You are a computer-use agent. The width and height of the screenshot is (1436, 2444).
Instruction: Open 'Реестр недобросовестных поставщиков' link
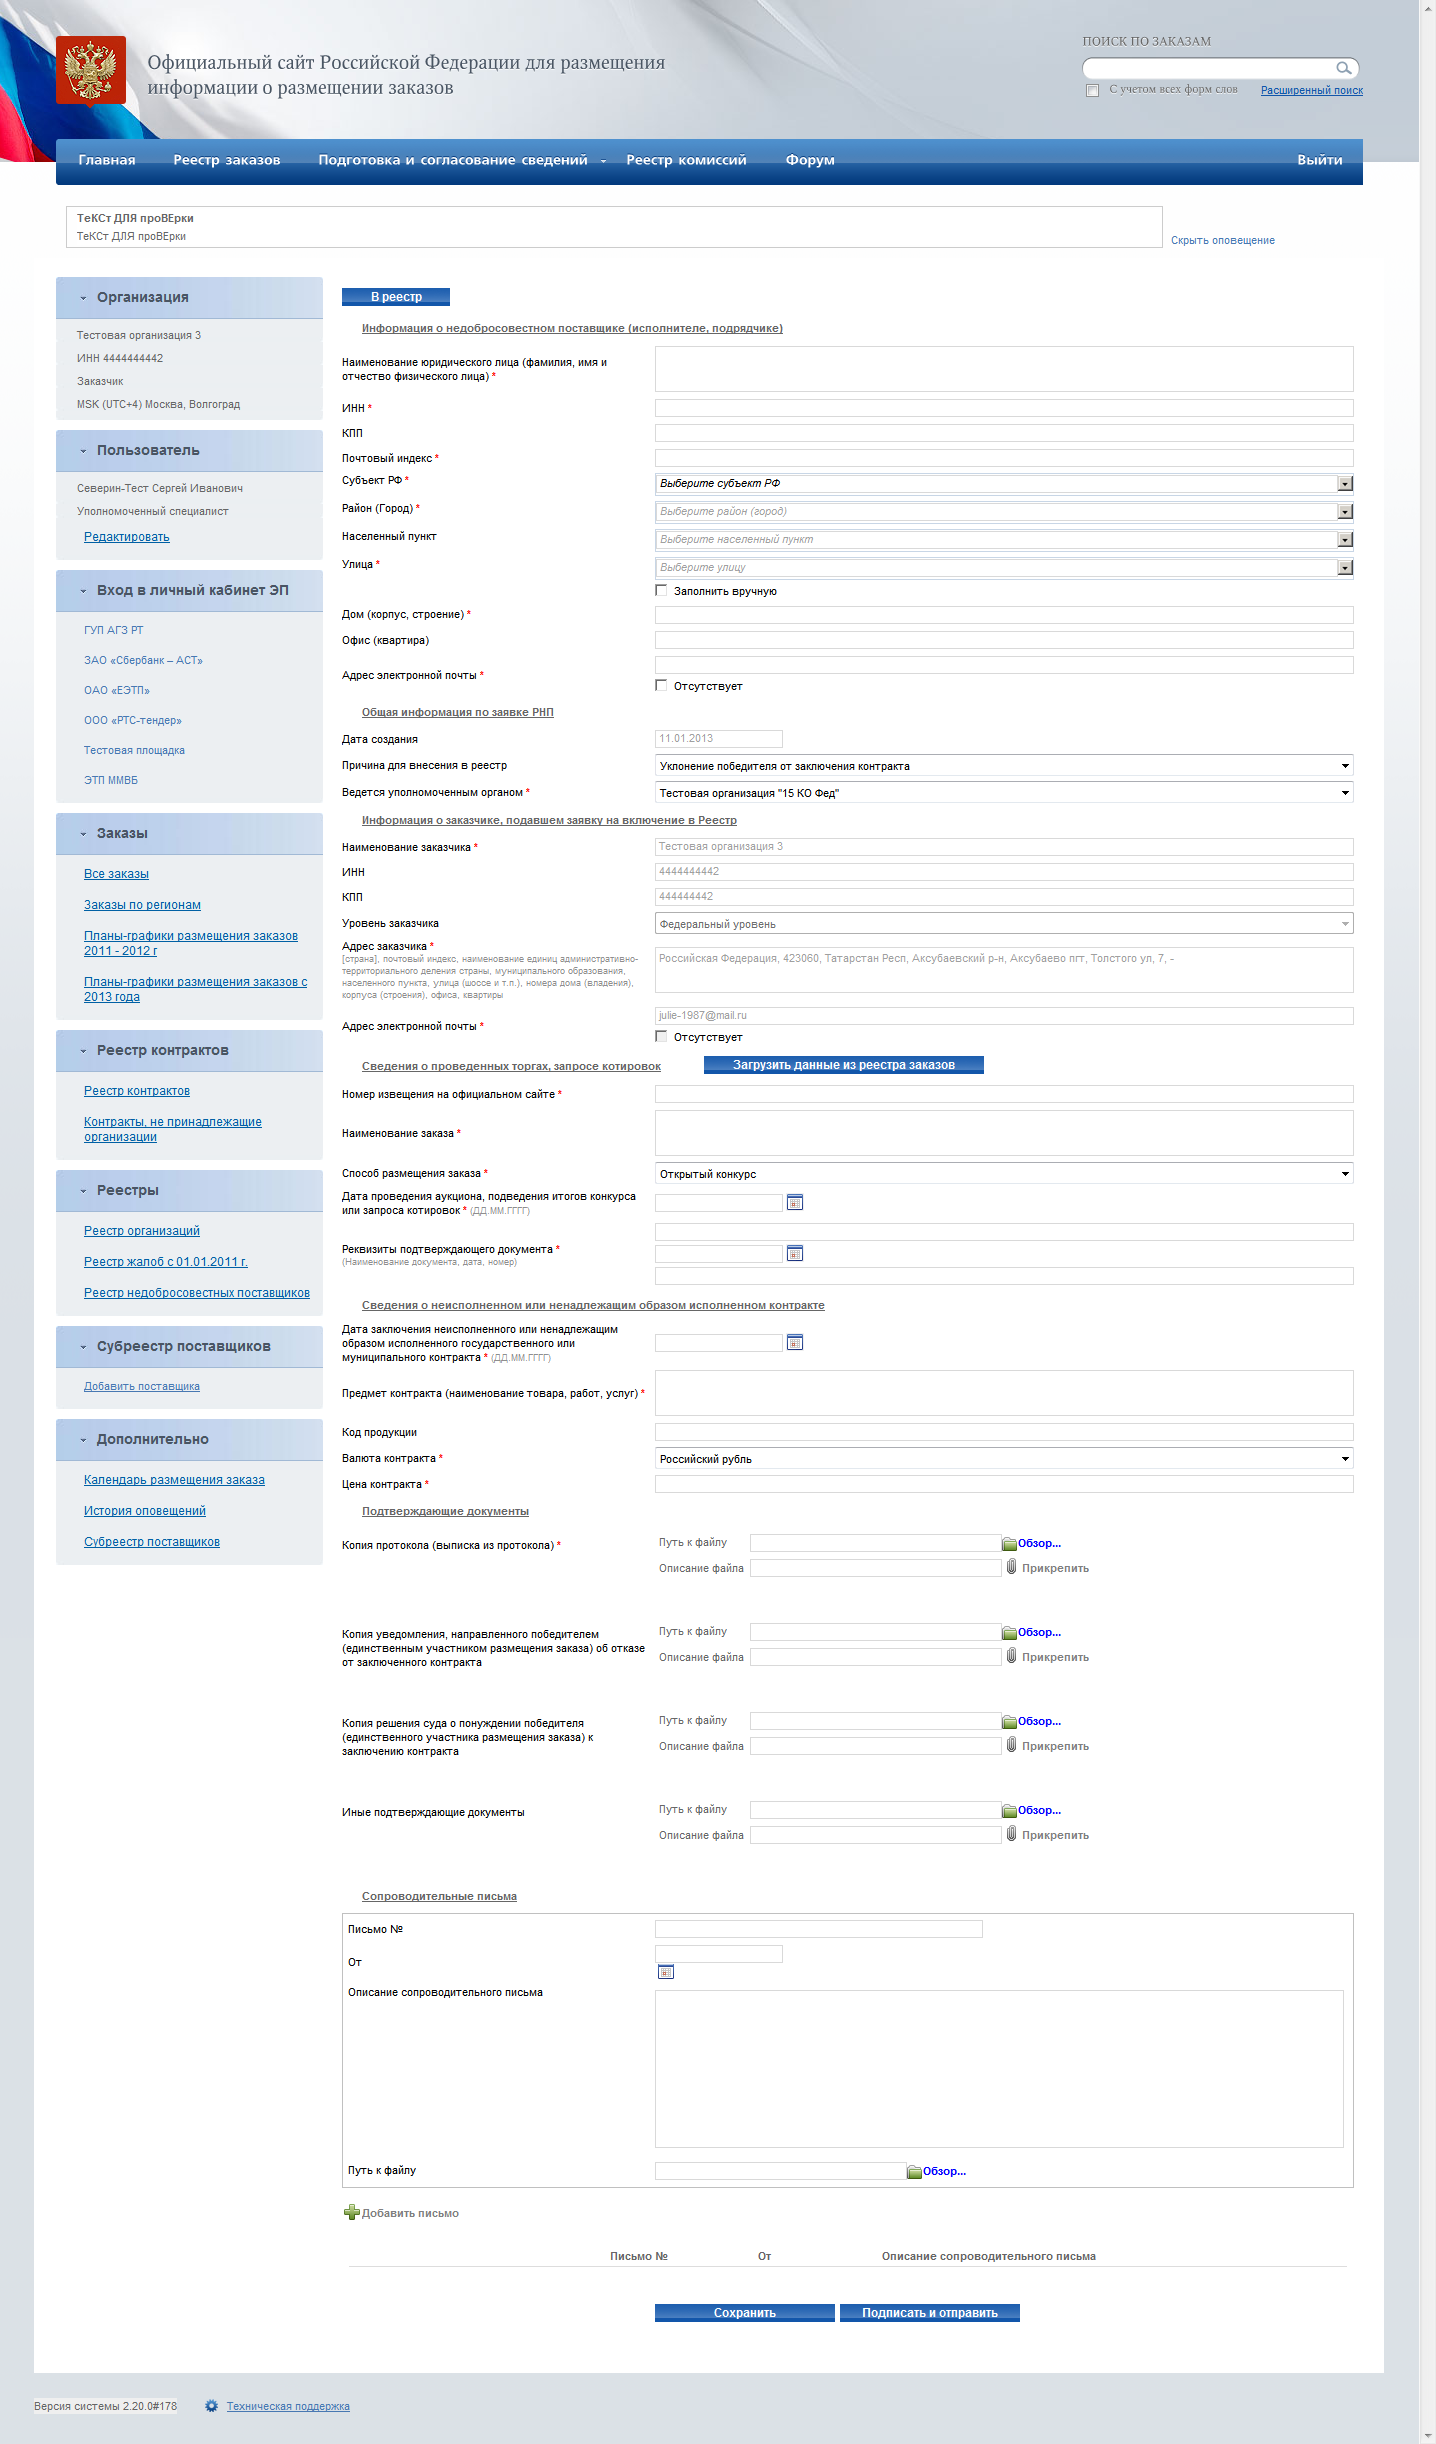tap(197, 1293)
